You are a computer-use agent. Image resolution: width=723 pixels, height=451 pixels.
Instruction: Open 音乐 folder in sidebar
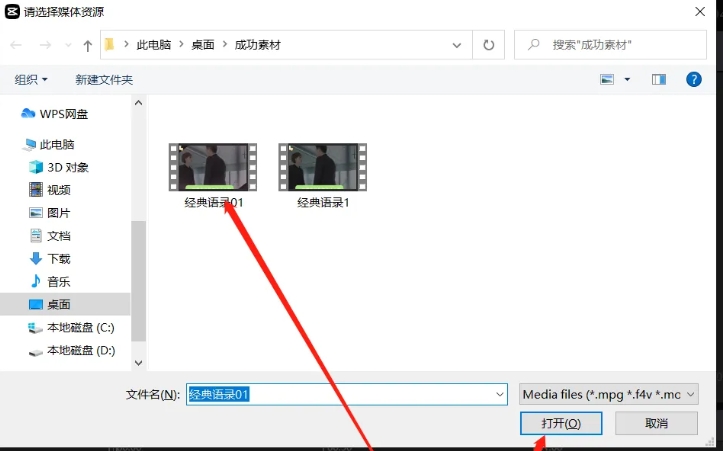(50, 282)
